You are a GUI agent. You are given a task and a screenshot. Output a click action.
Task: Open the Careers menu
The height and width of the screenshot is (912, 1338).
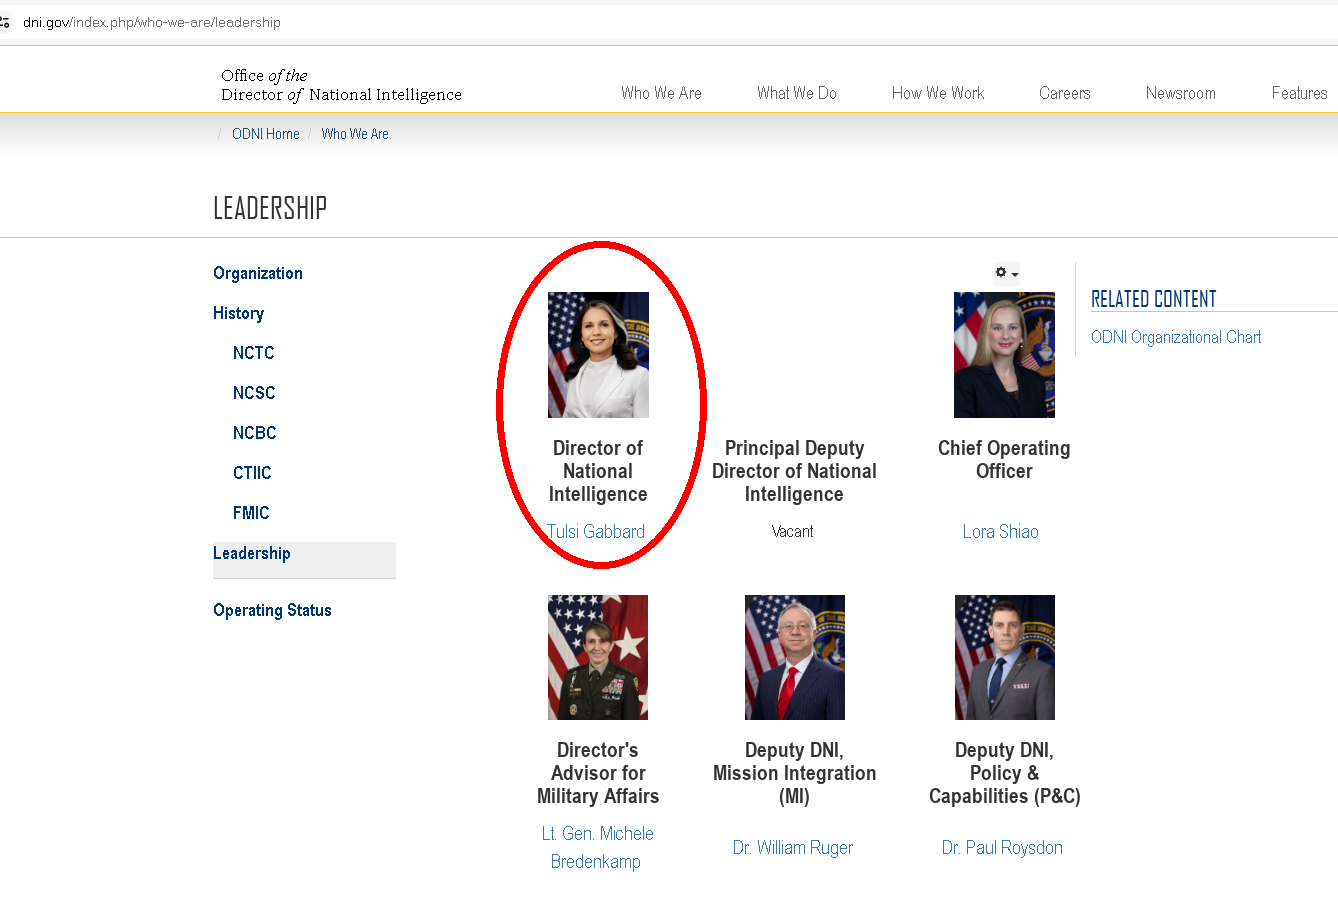[1065, 93]
